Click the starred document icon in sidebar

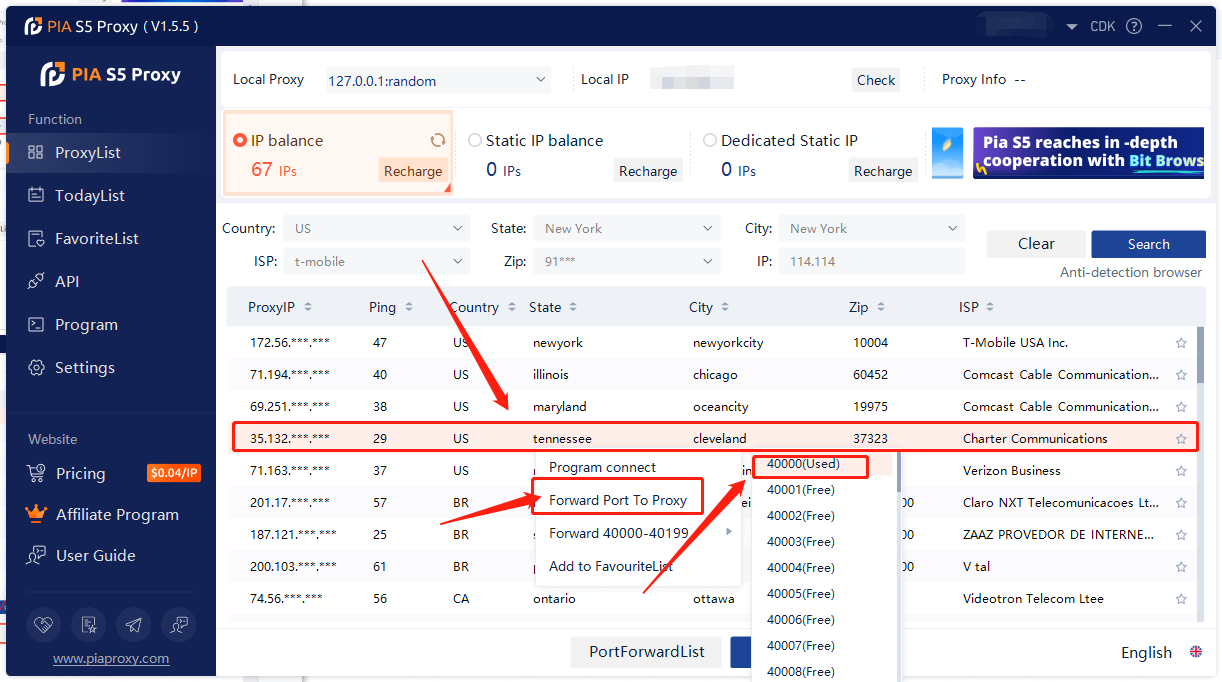coord(88,624)
